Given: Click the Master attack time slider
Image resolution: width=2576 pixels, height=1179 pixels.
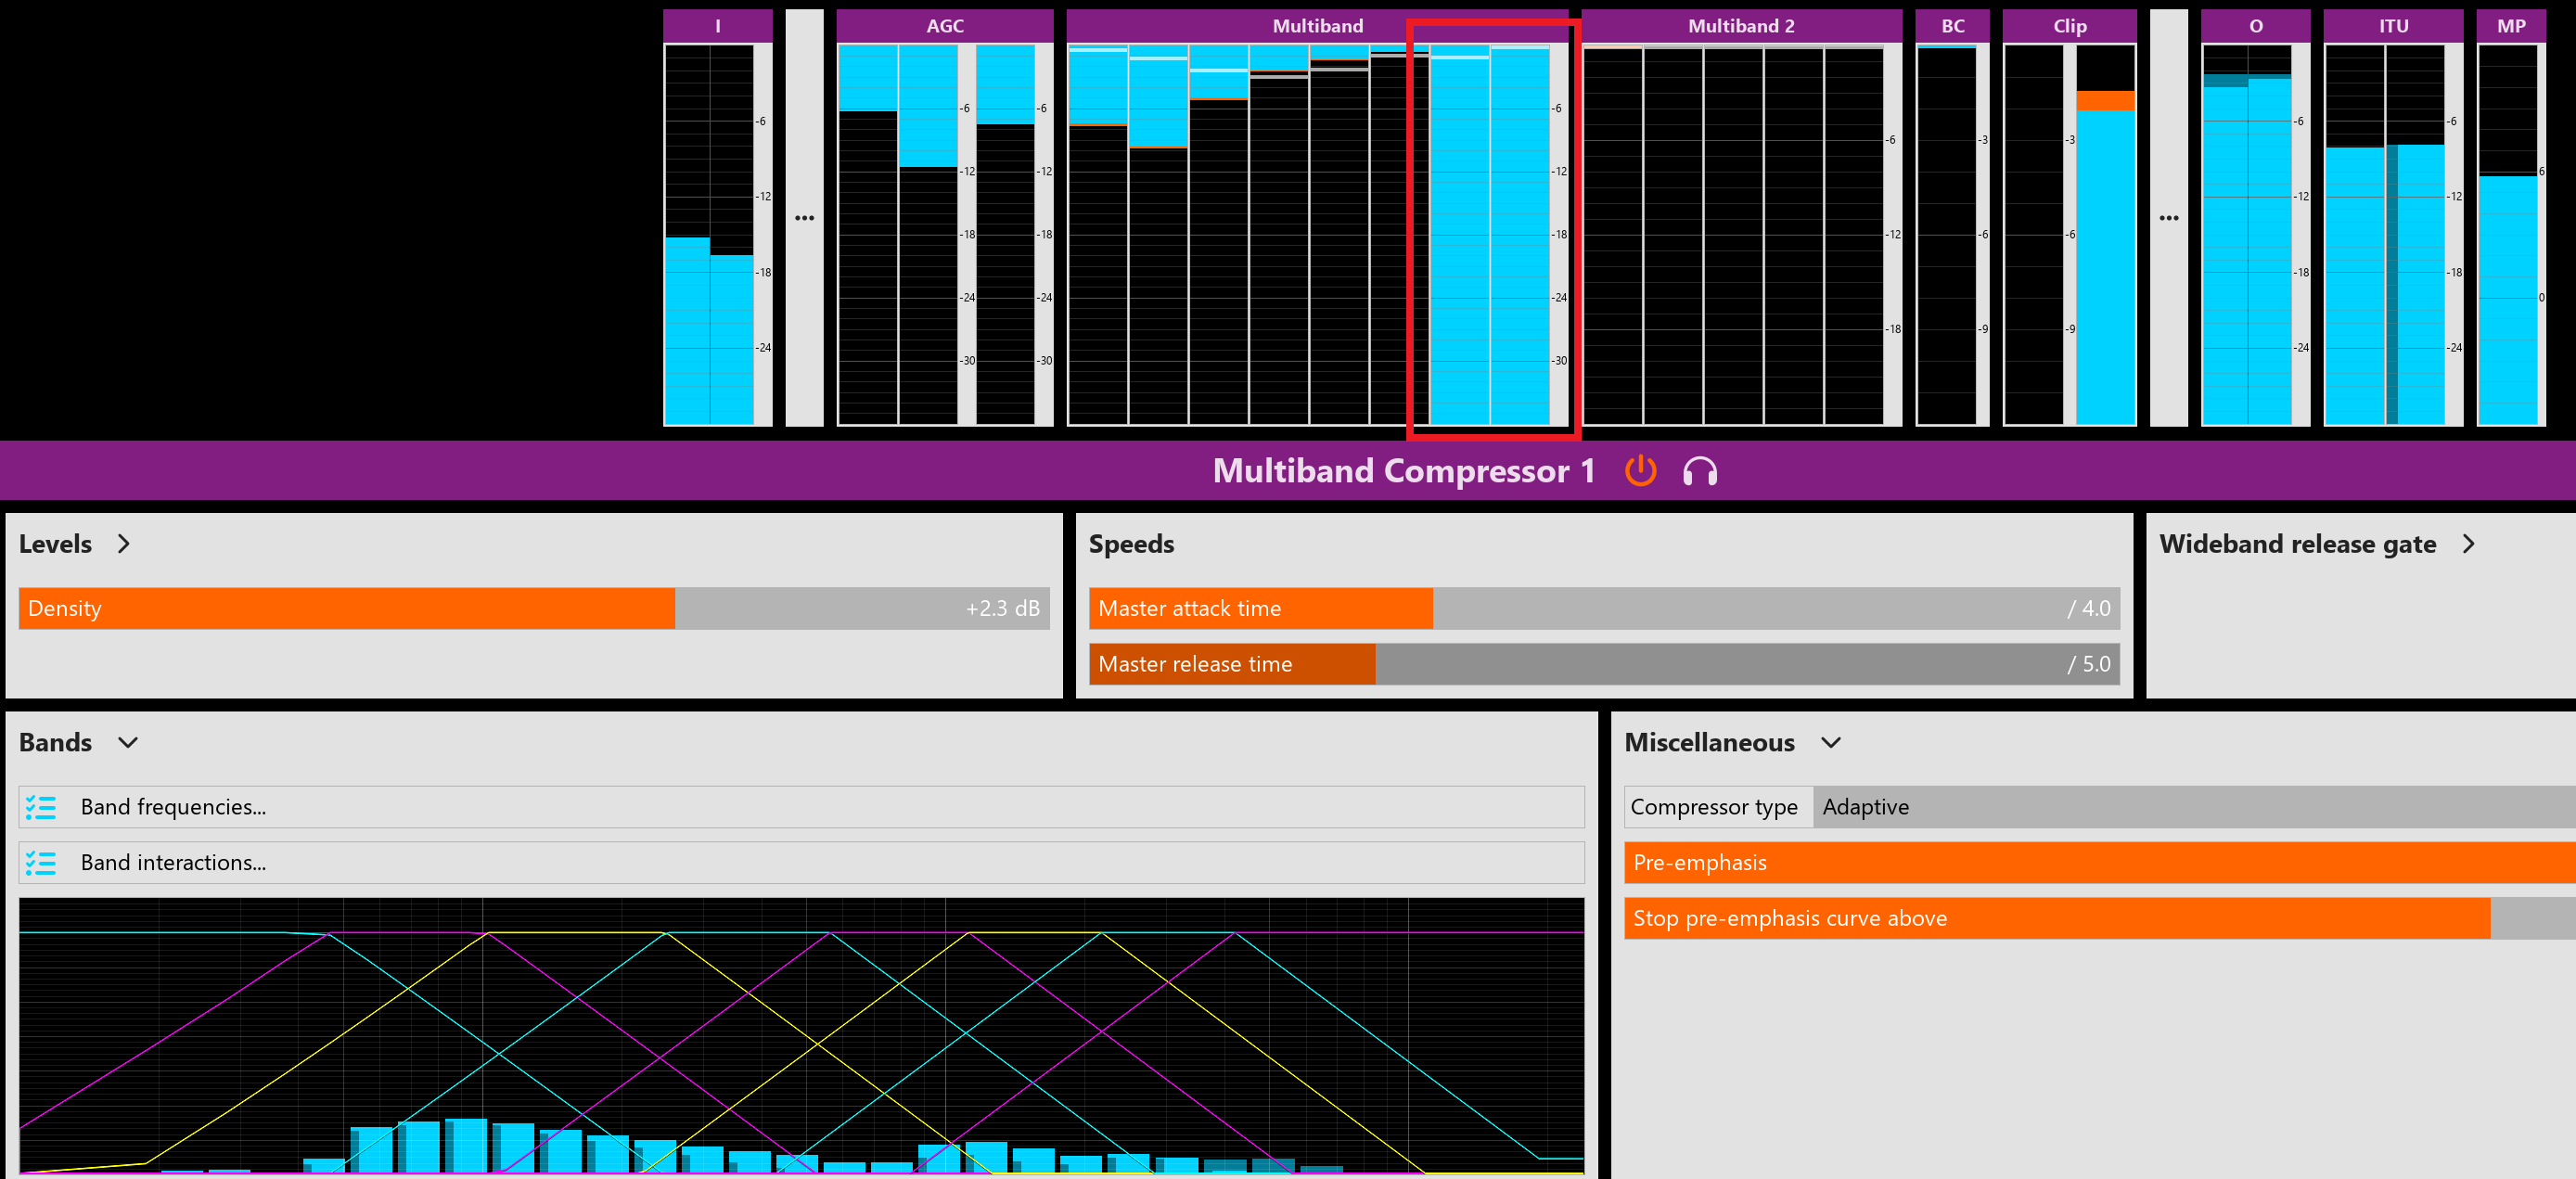Looking at the screenshot, I should pyautogui.click(x=1603, y=608).
